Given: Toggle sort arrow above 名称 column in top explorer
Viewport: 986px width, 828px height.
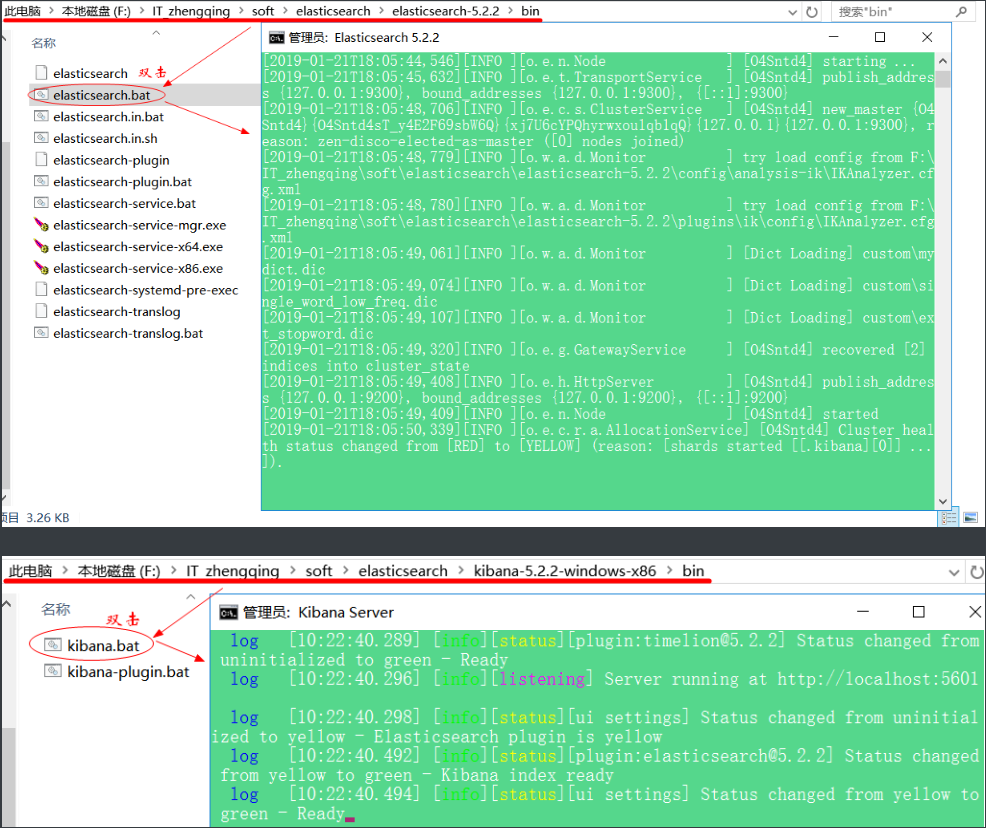Looking at the screenshot, I should click(157, 33).
